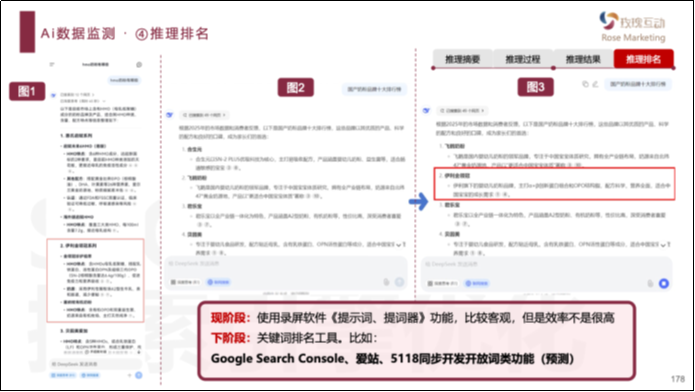Click the user prompt bubble in 图3 chat
The width and height of the screenshot is (695, 392).
pos(637,84)
